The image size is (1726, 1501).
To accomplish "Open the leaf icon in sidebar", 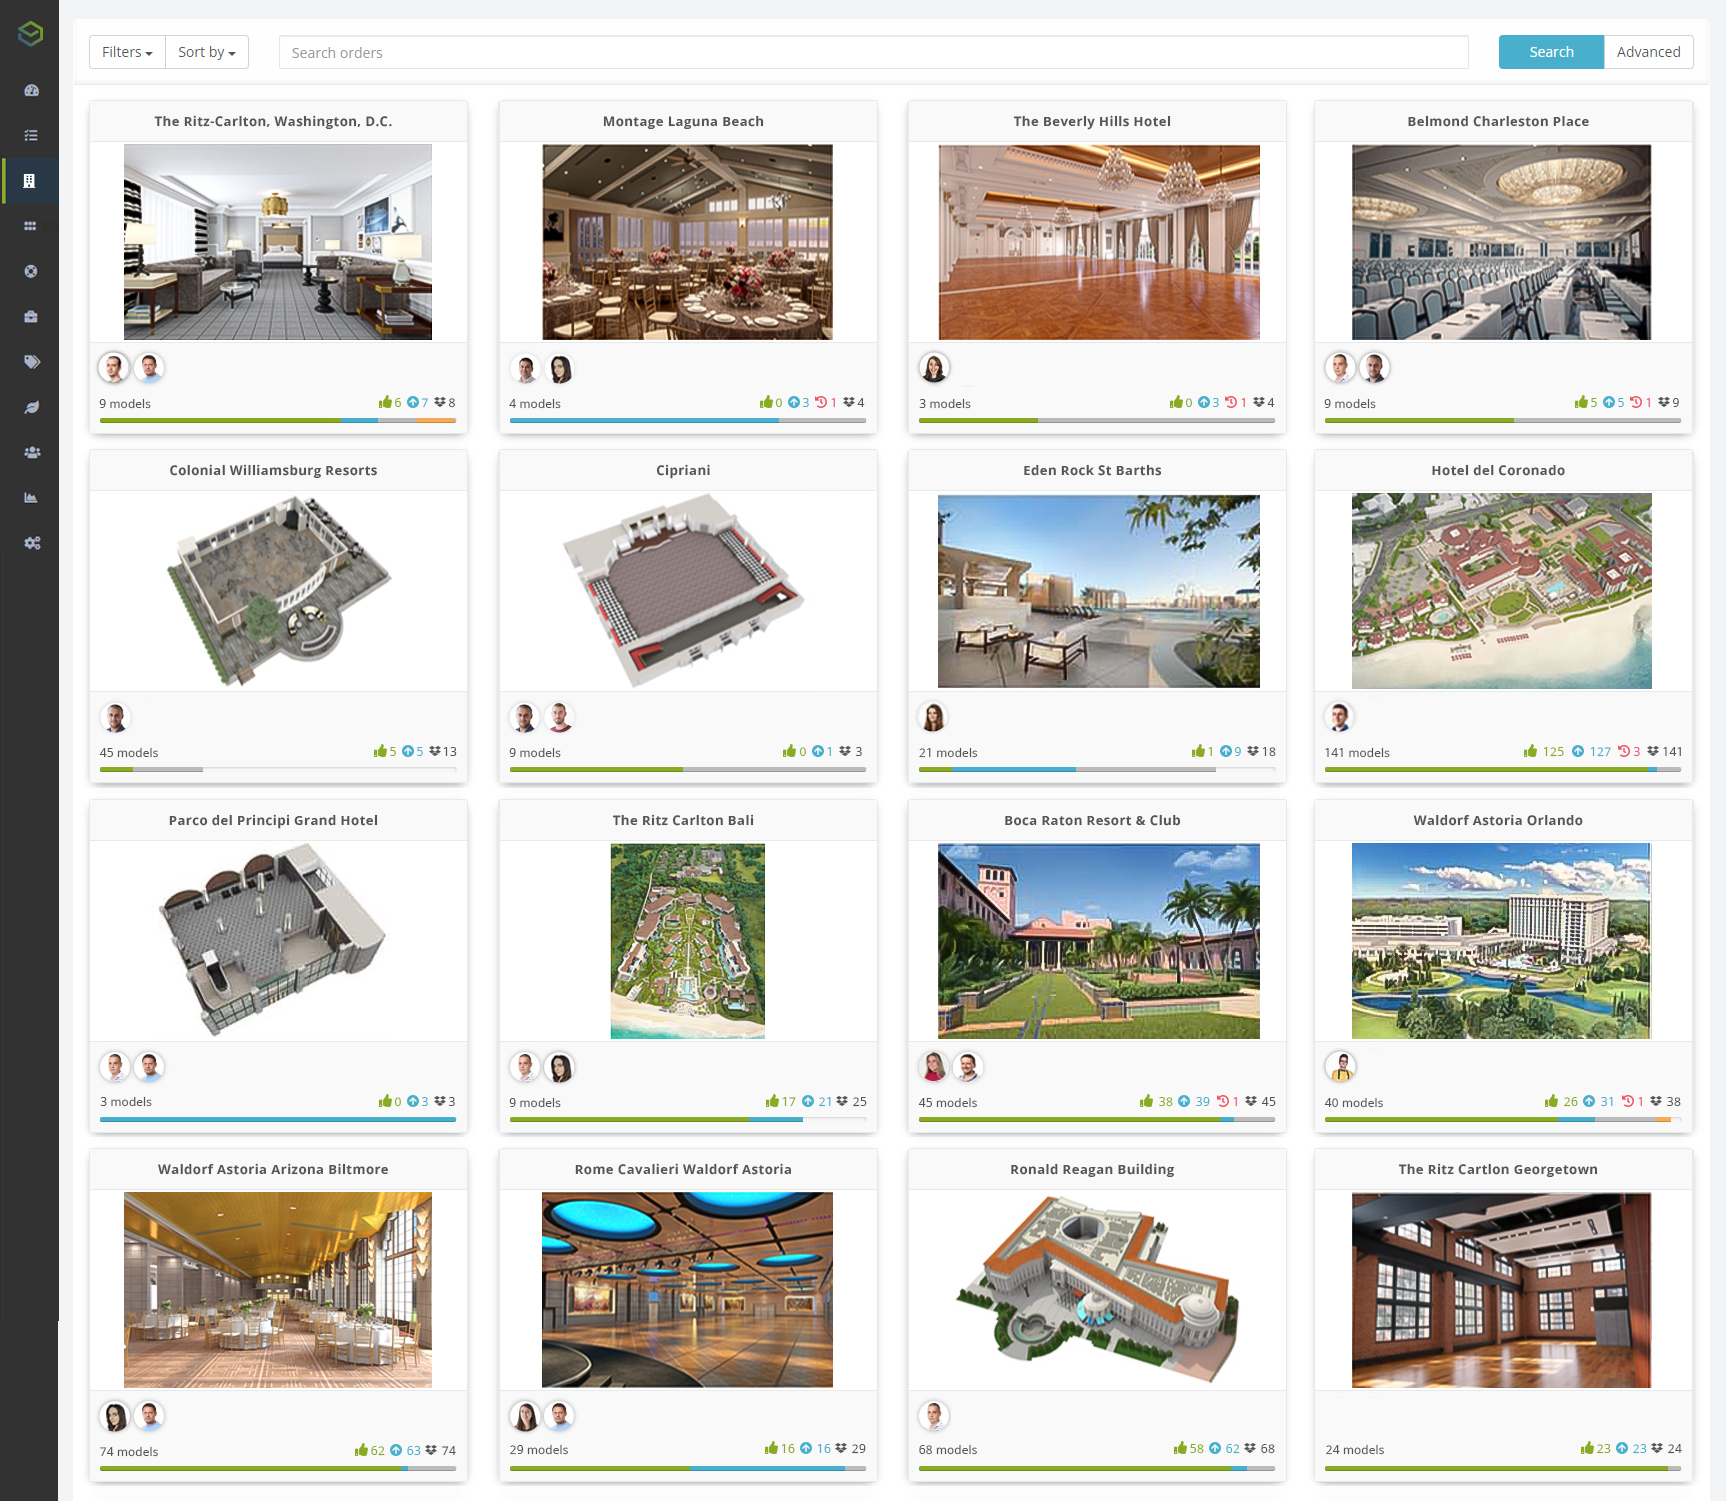I will point(31,407).
